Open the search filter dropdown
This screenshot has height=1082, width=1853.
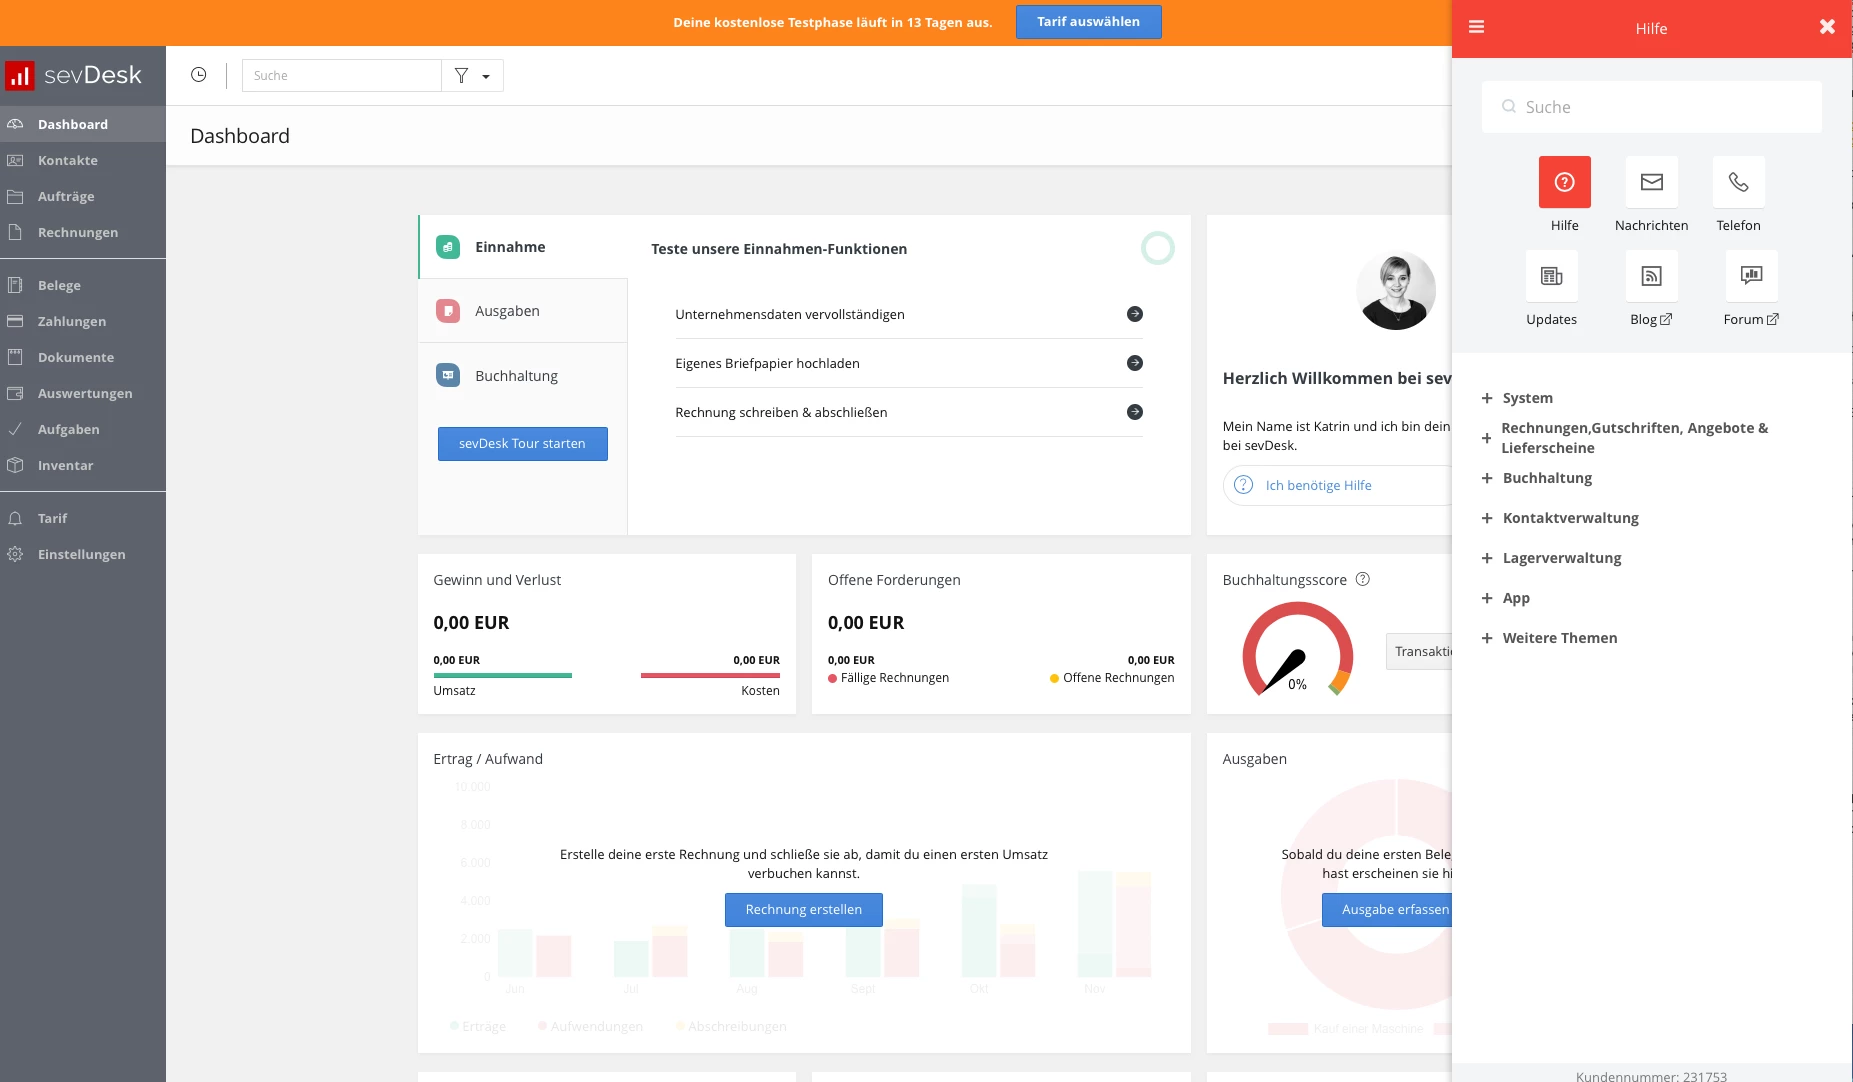pos(472,76)
